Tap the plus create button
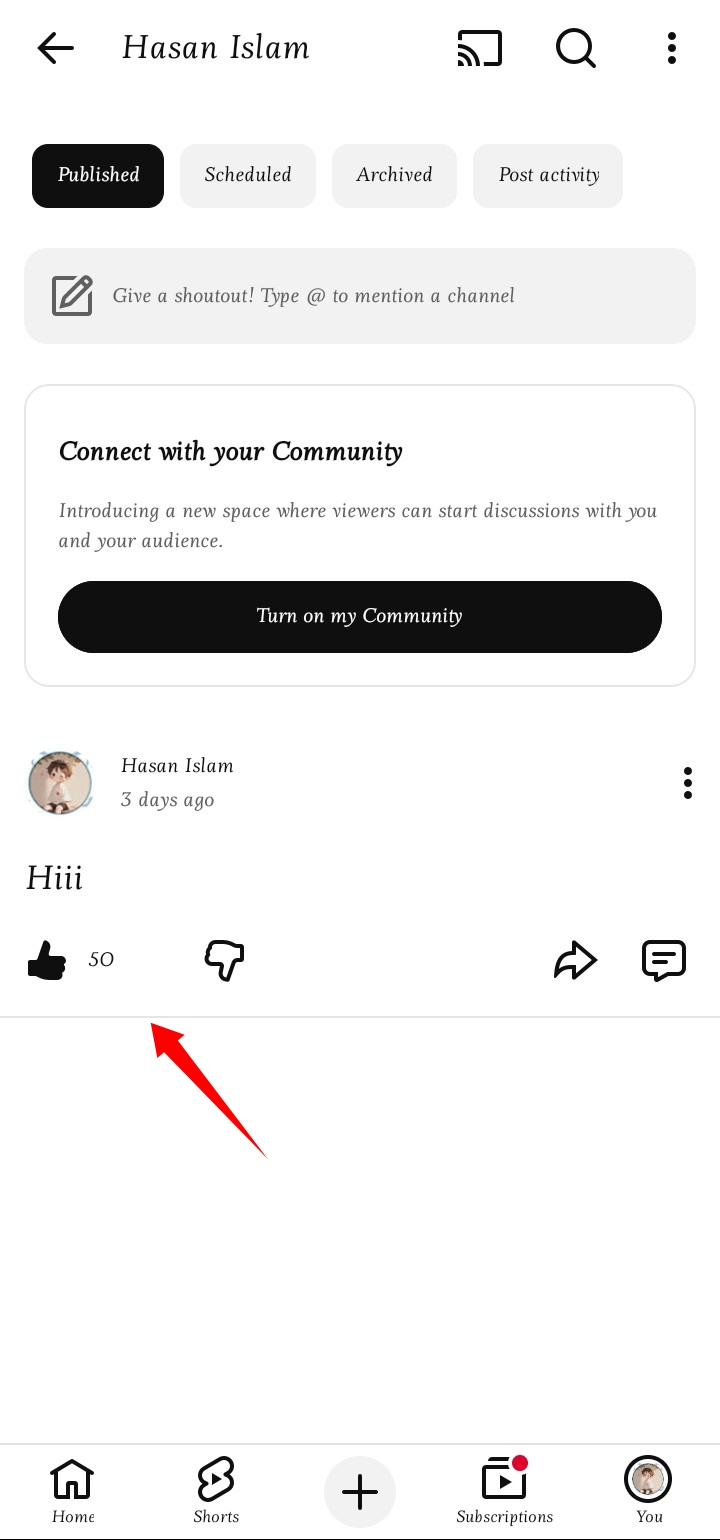 click(360, 1493)
